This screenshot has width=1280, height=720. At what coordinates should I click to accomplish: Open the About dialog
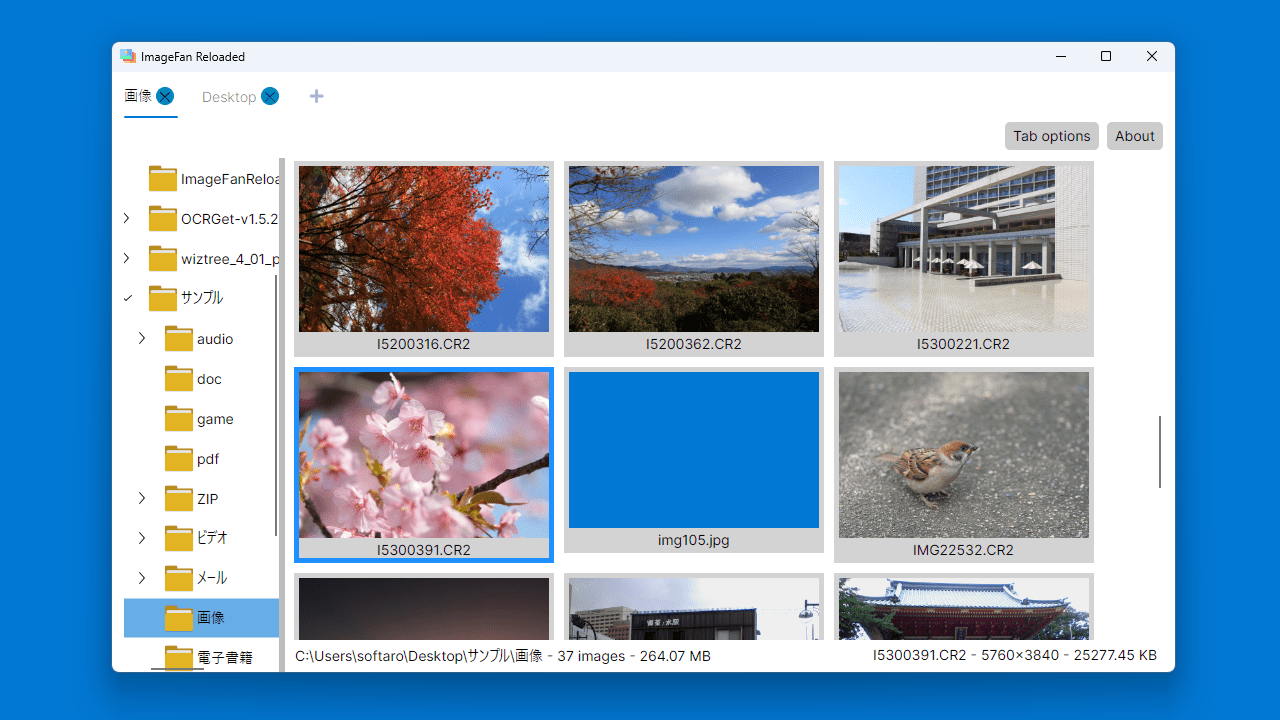pyautogui.click(x=1135, y=136)
